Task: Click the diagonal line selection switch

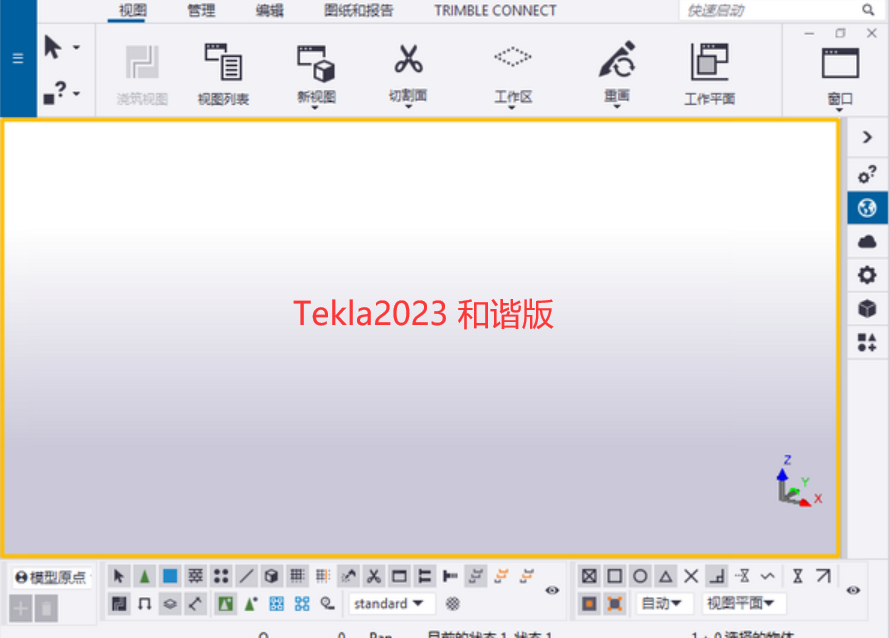Action: (x=246, y=576)
